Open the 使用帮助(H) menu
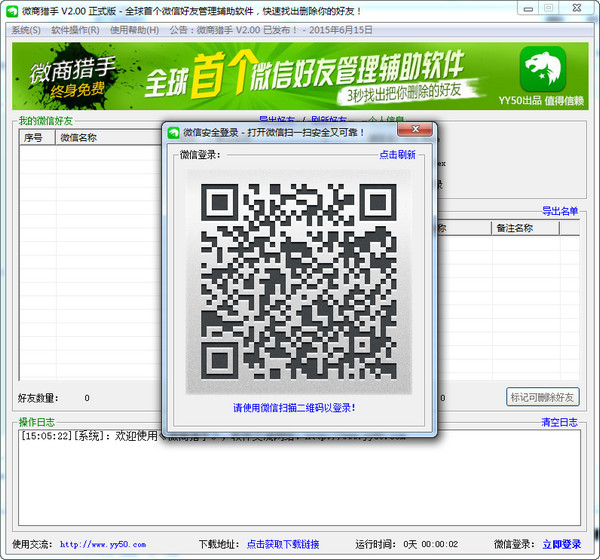Viewport: 600px width, 560px height. (134, 30)
